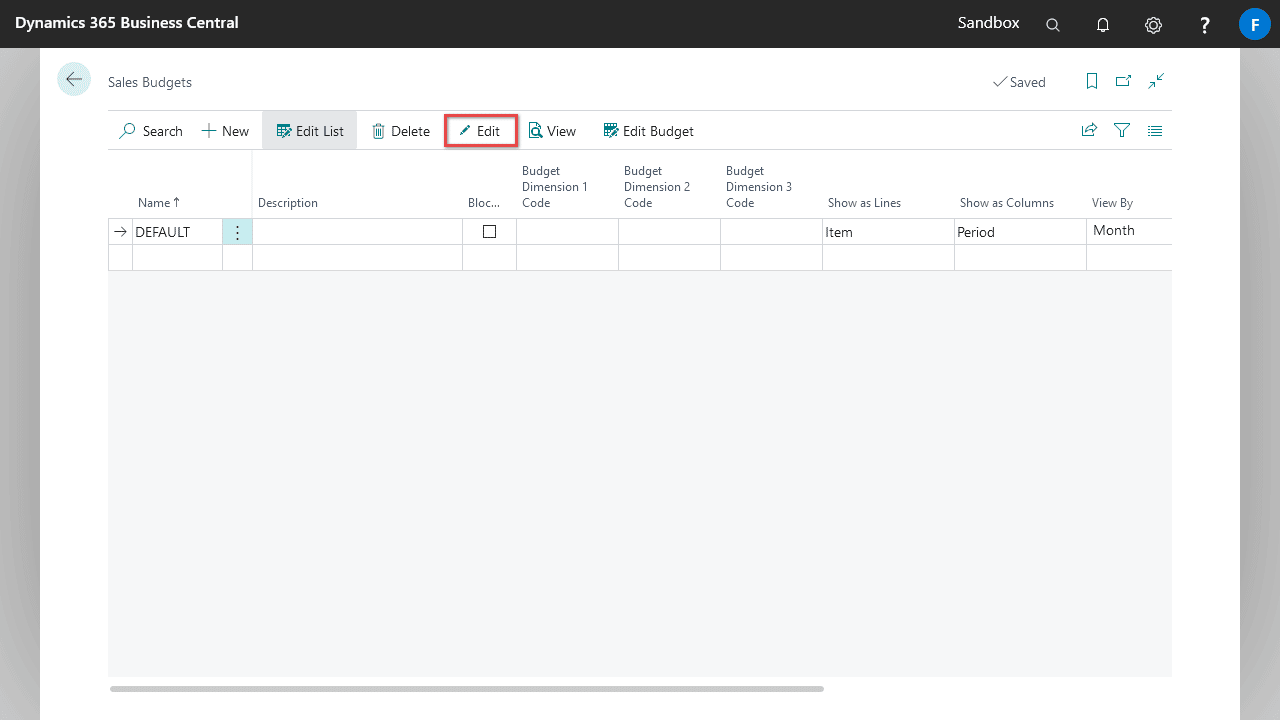Open the bookmark icon for this page
The width and height of the screenshot is (1280, 720).
(1092, 81)
